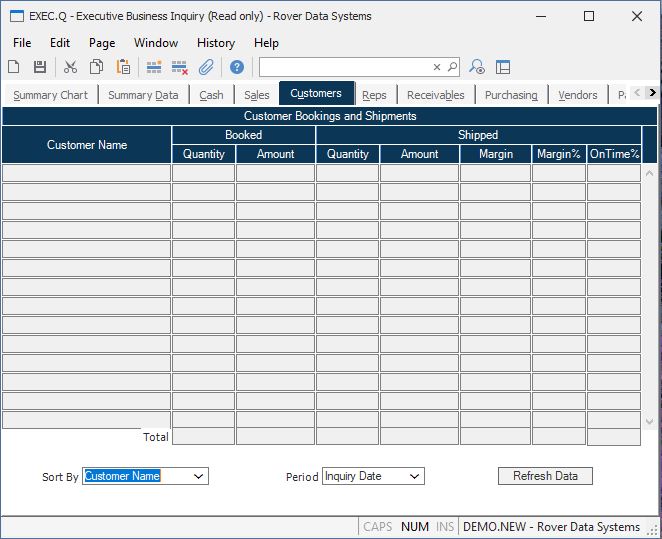662x539 pixels.
Task: Click the Save disk icon
Action: (40, 67)
